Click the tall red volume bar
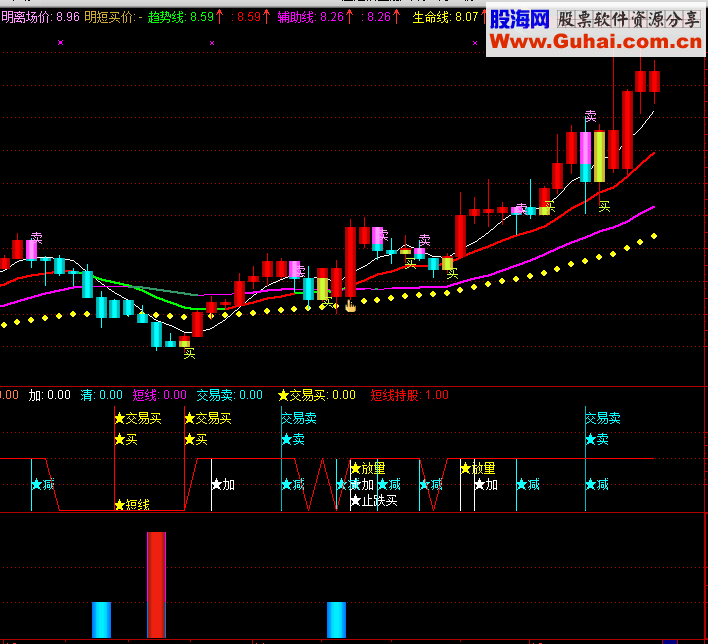 coord(156,585)
